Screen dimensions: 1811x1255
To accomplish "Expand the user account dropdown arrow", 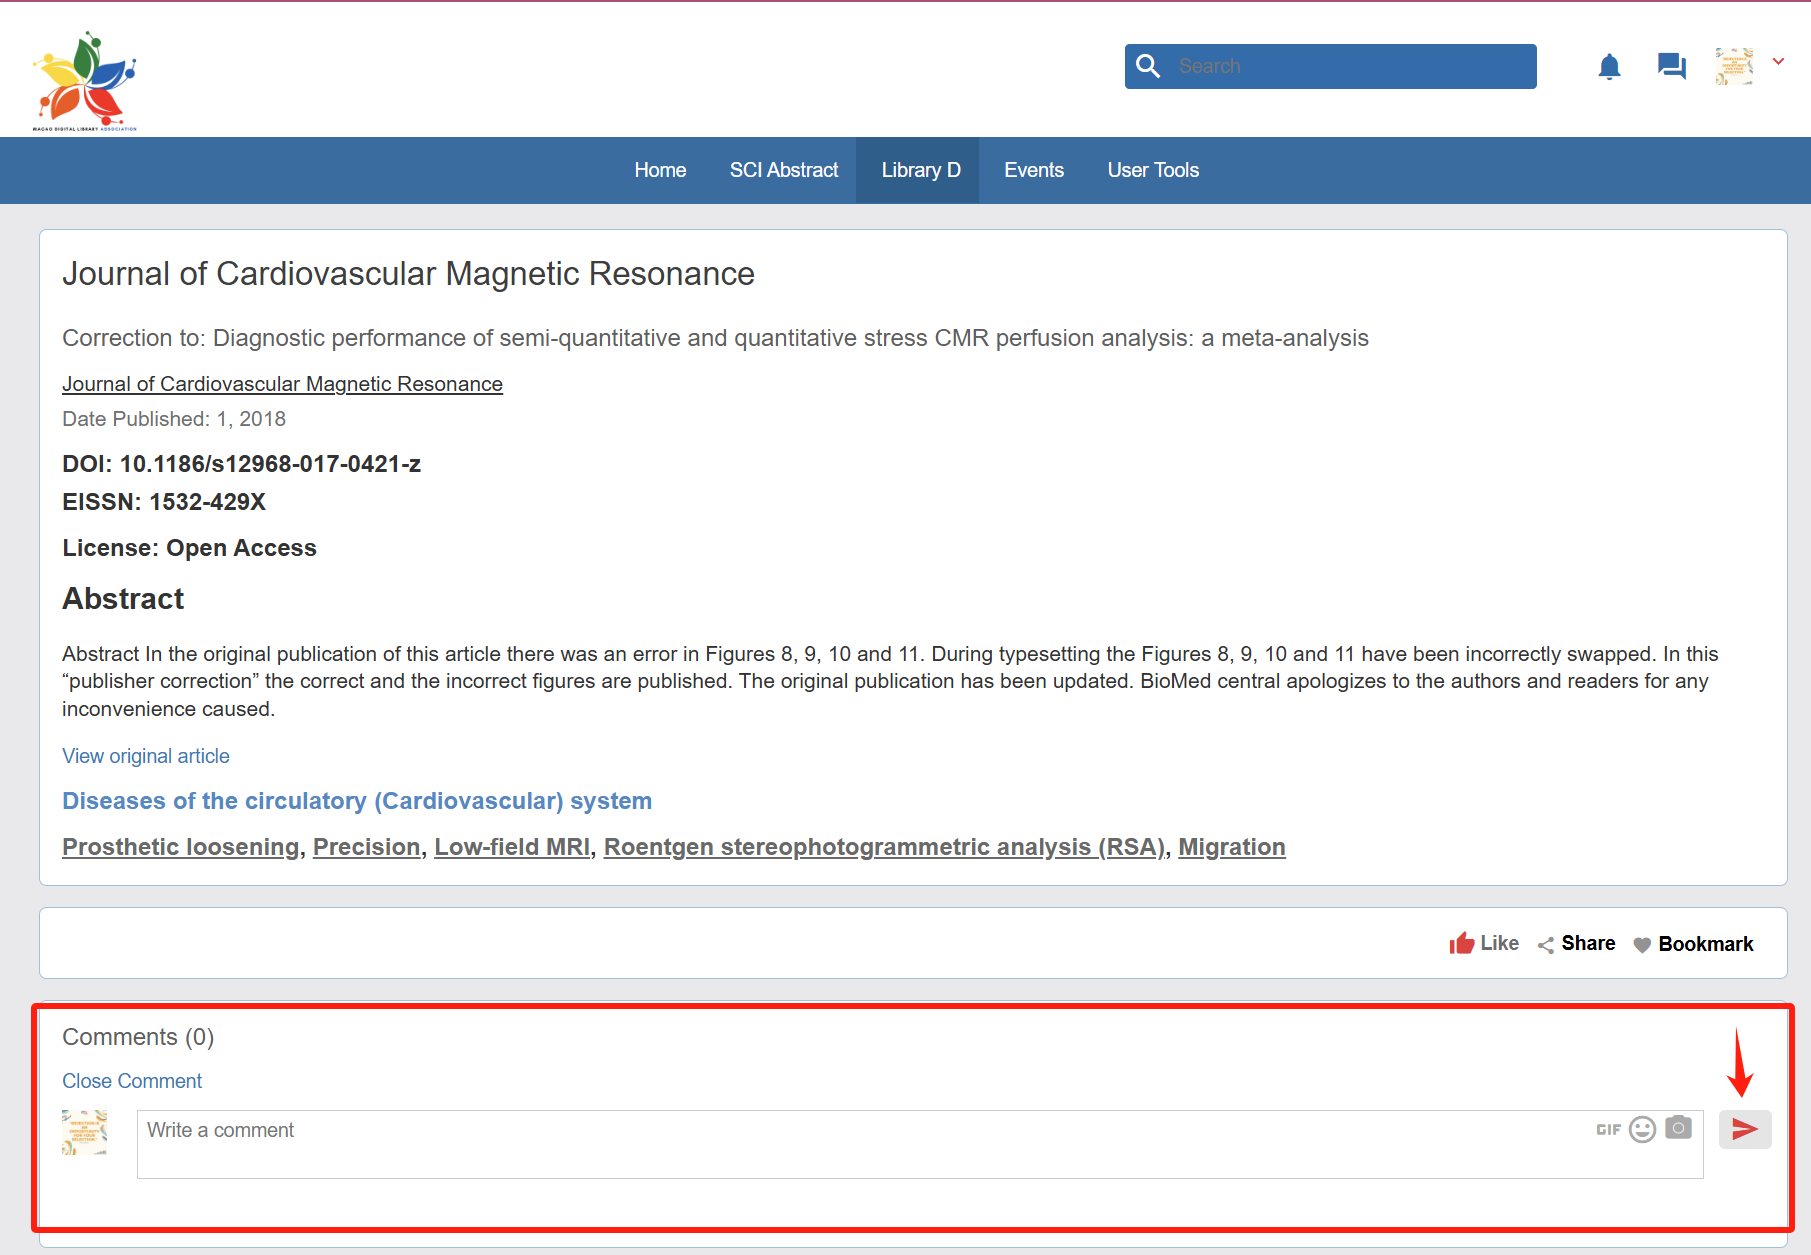I will [x=1778, y=62].
